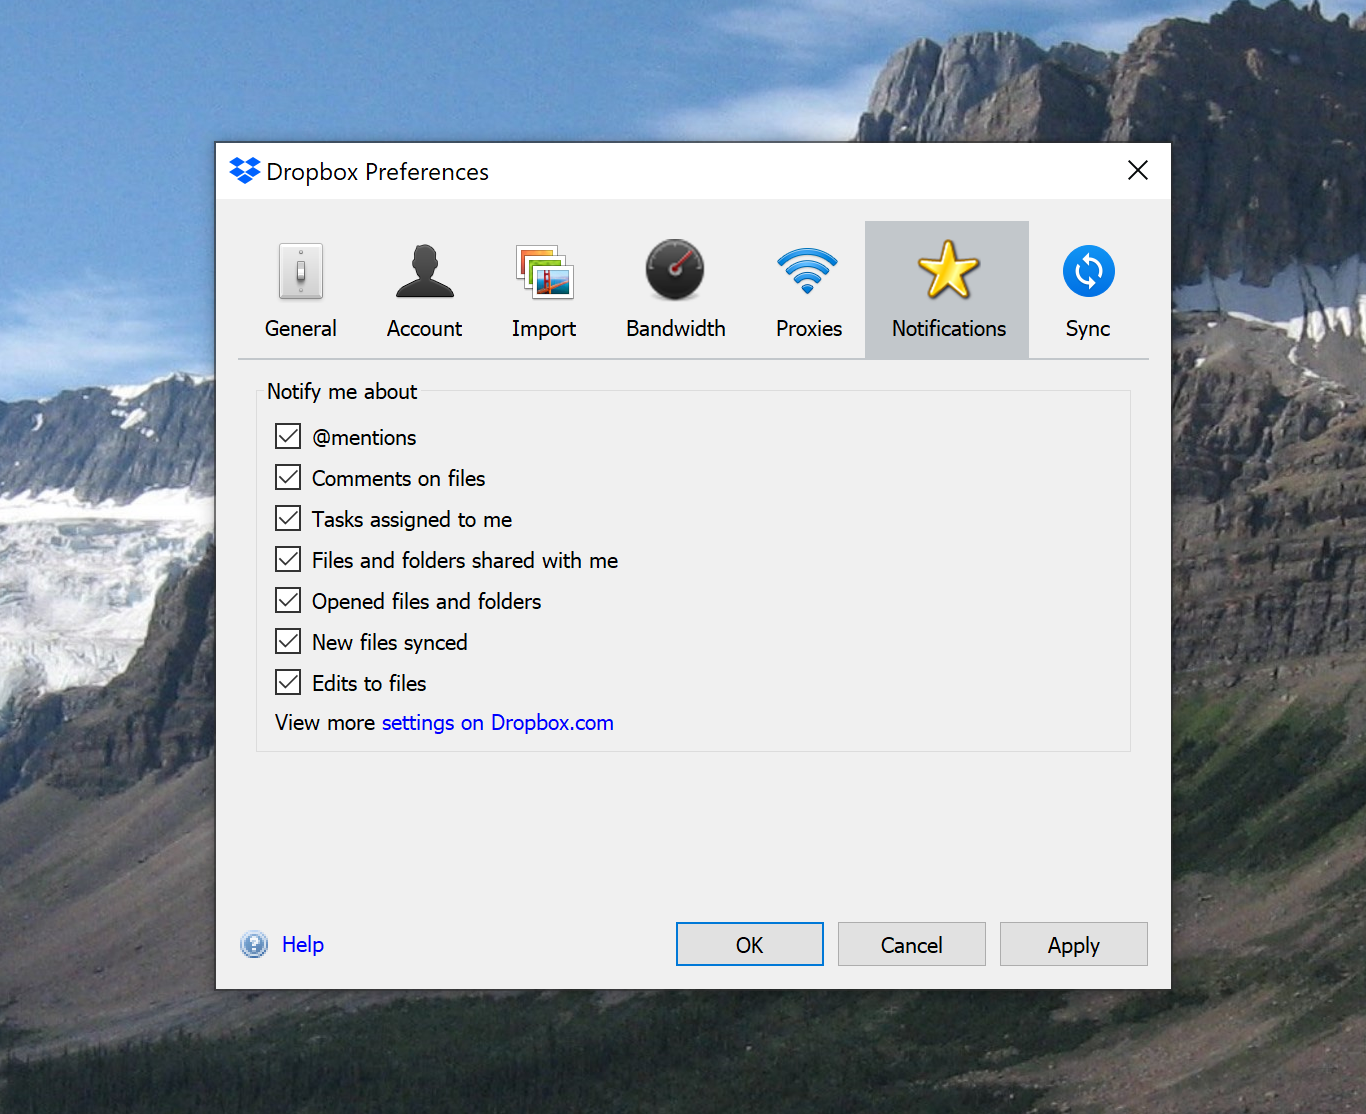This screenshot has height=1114, width=1366.
Task: Select the Account silhouette icon
Action: click(x=425, y=271)
